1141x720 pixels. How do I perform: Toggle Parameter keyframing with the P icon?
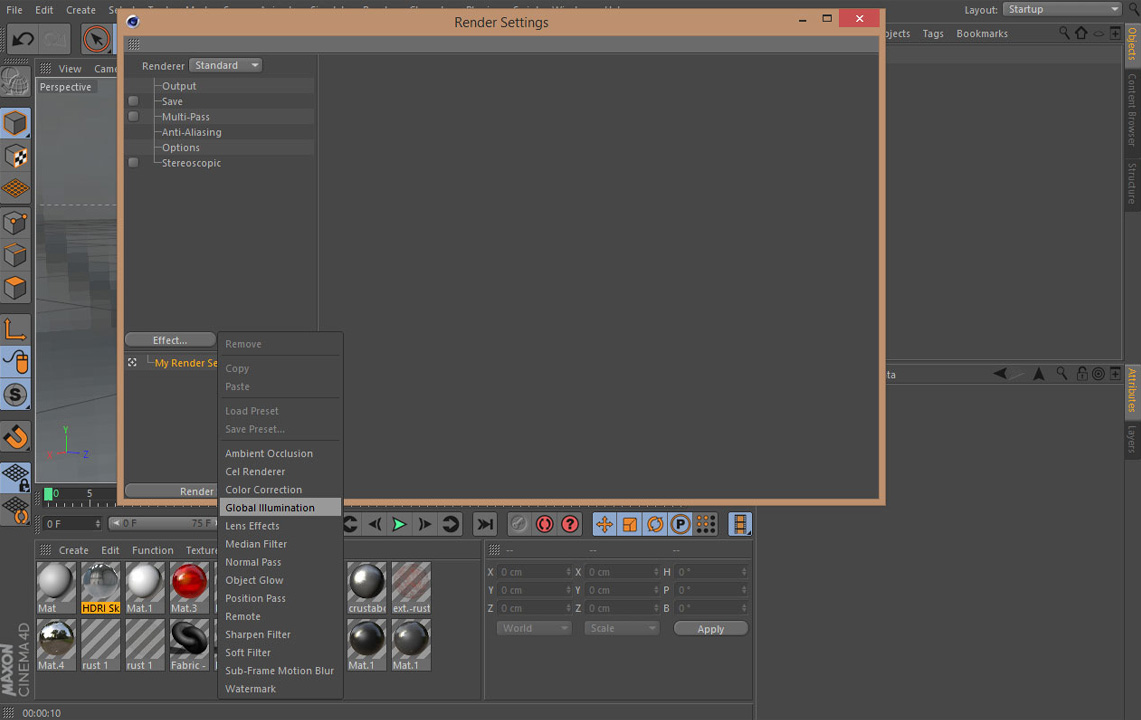click(680, 523)
